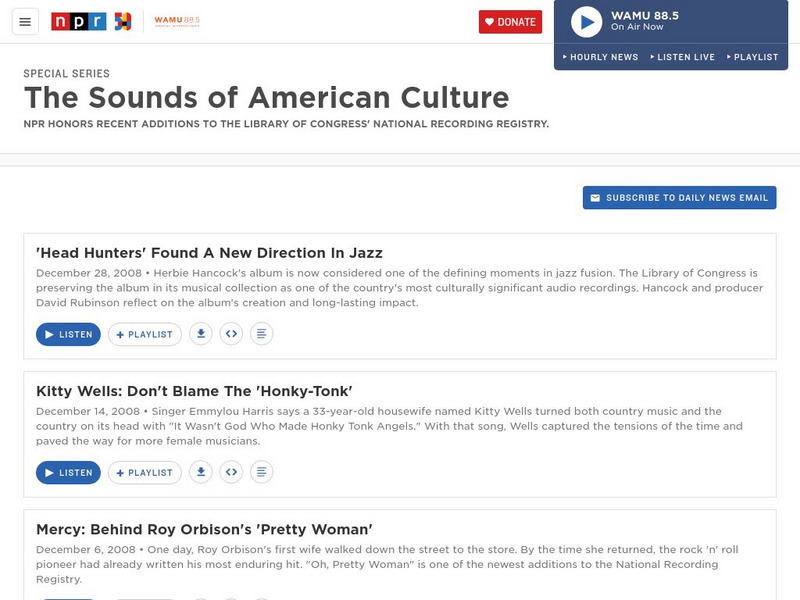
Task: Click the WAMU 88.5 station logo
Action: (176, 21)
